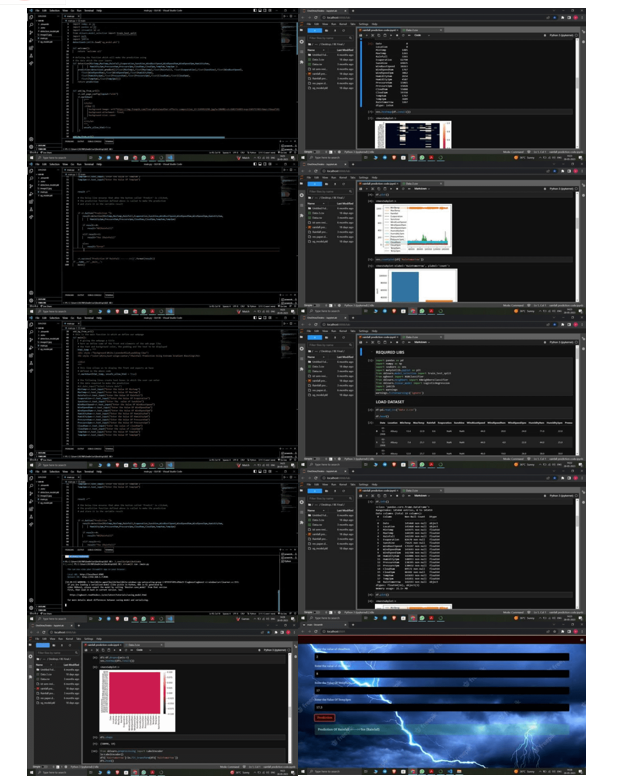This screenshot has height=779, width=620.
Task: Click the red heatmap image output
Action: pos(137,701)
